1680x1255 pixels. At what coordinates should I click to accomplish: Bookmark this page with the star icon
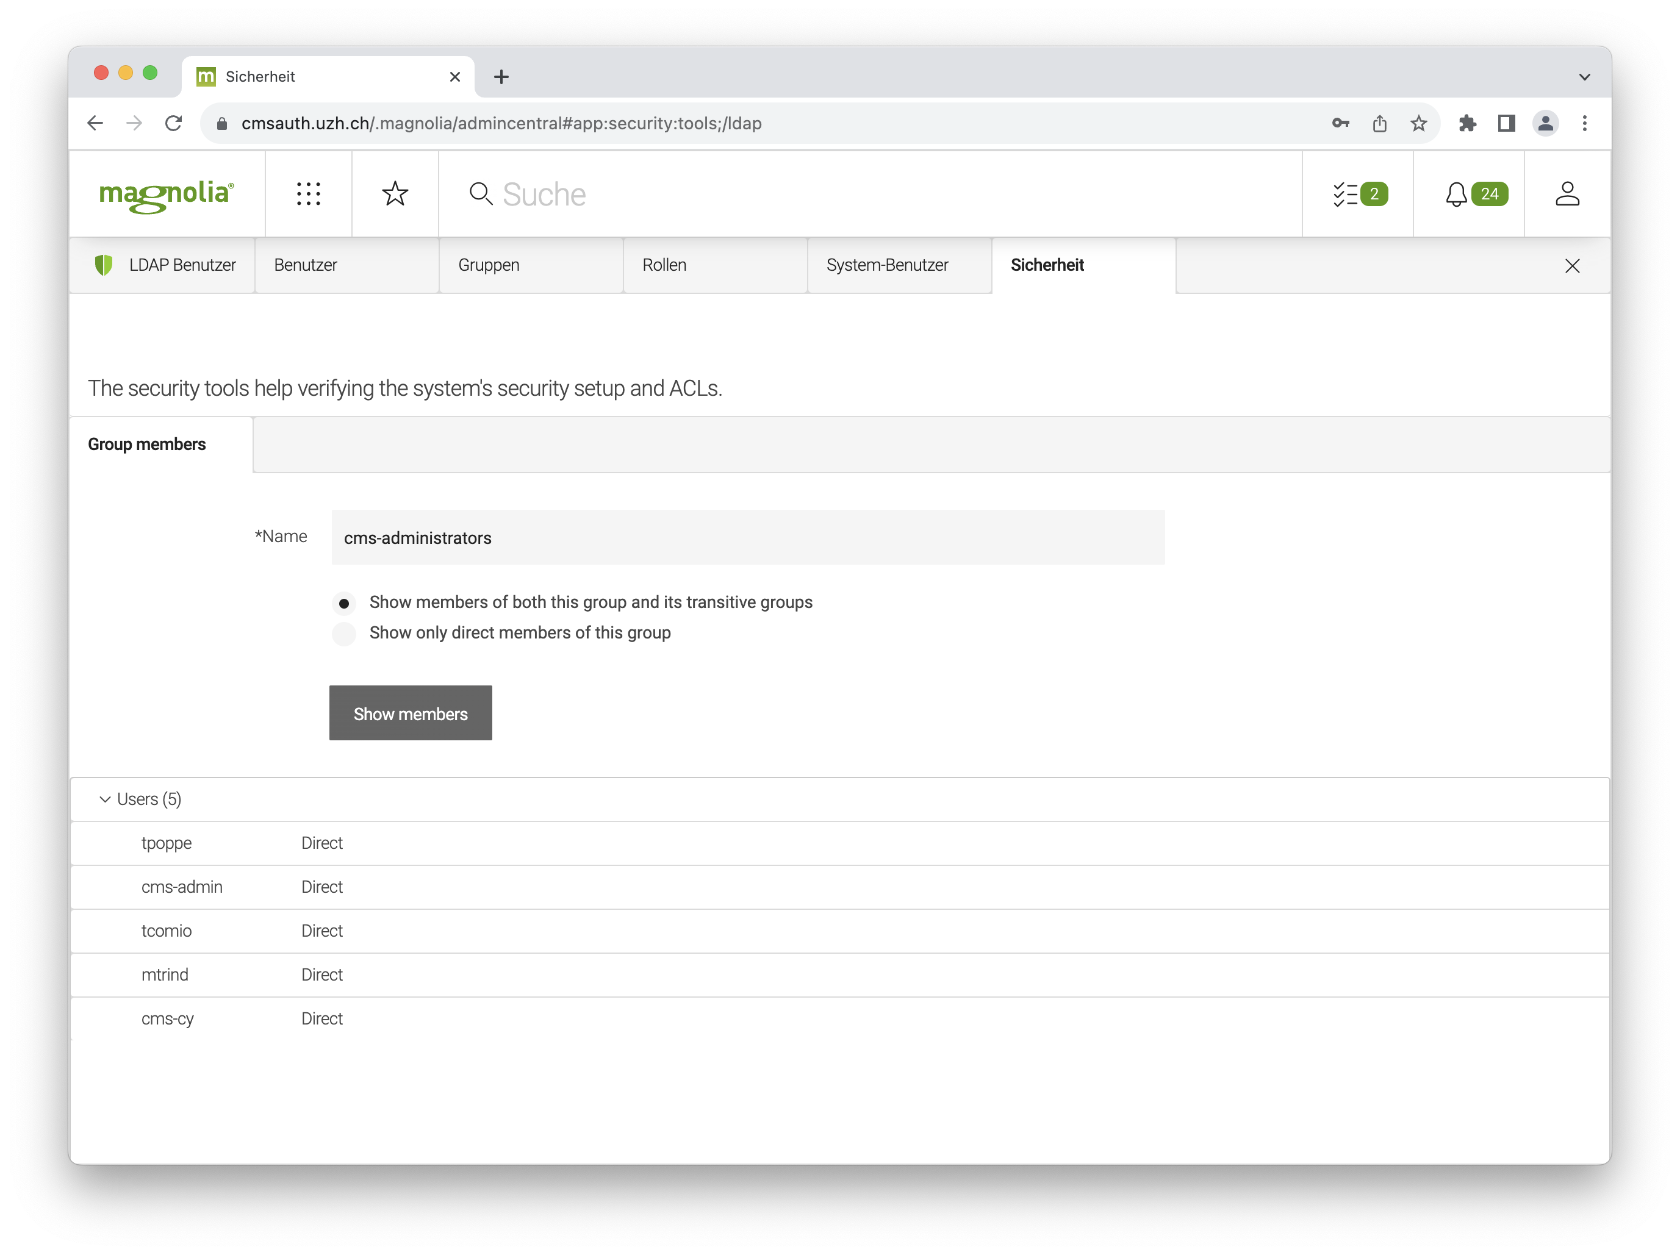(1418, 123)
